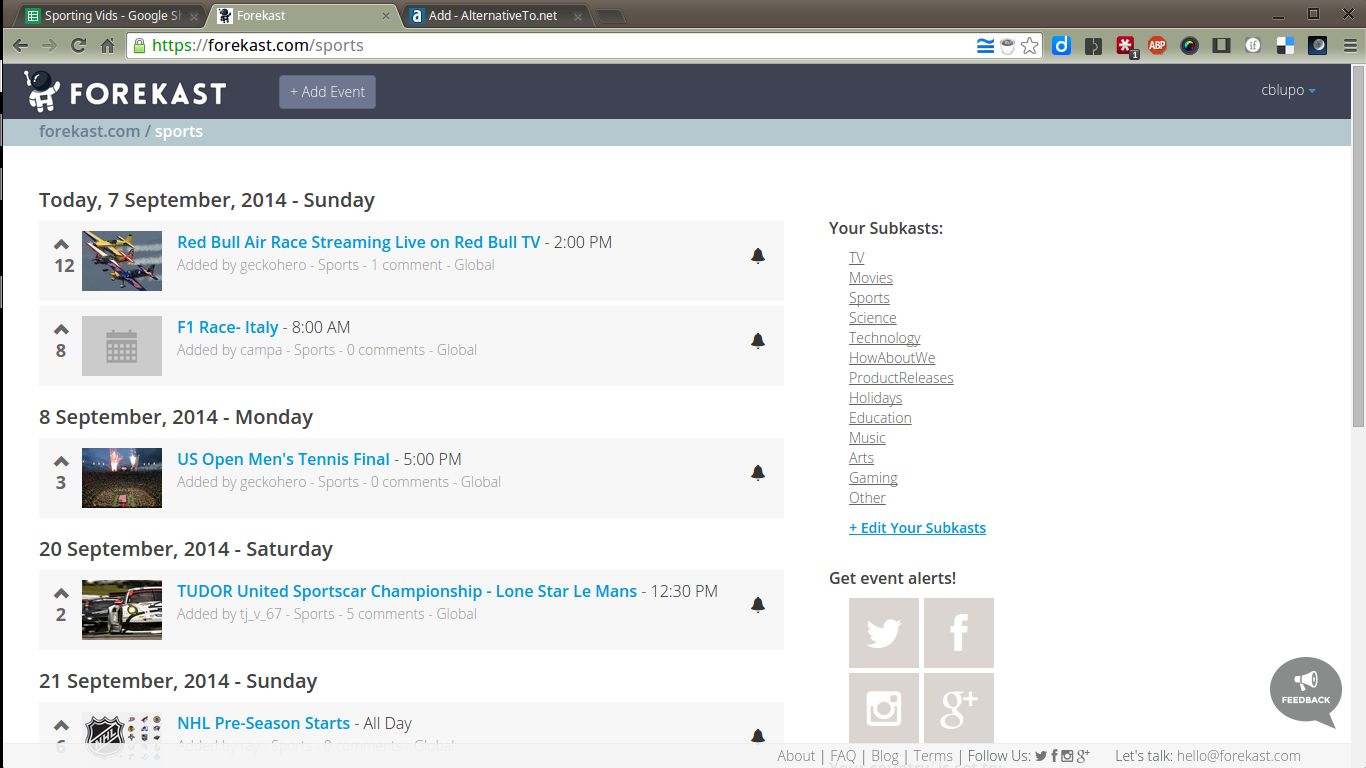Select the Forekast browser tab
The height and width of the screenshot is (768, 1366).
[303, 16]
